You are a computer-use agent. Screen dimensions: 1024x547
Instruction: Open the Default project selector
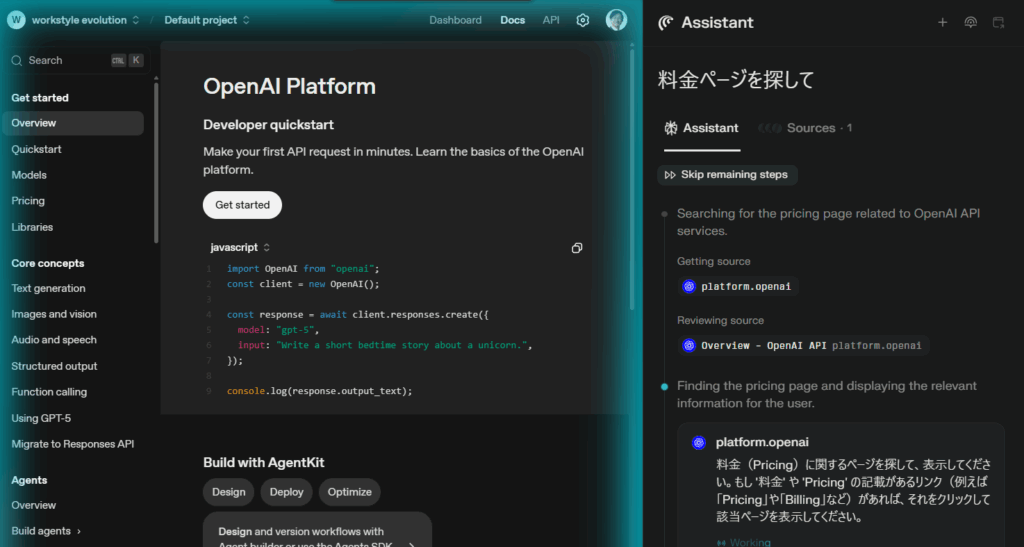coord(207,20)
